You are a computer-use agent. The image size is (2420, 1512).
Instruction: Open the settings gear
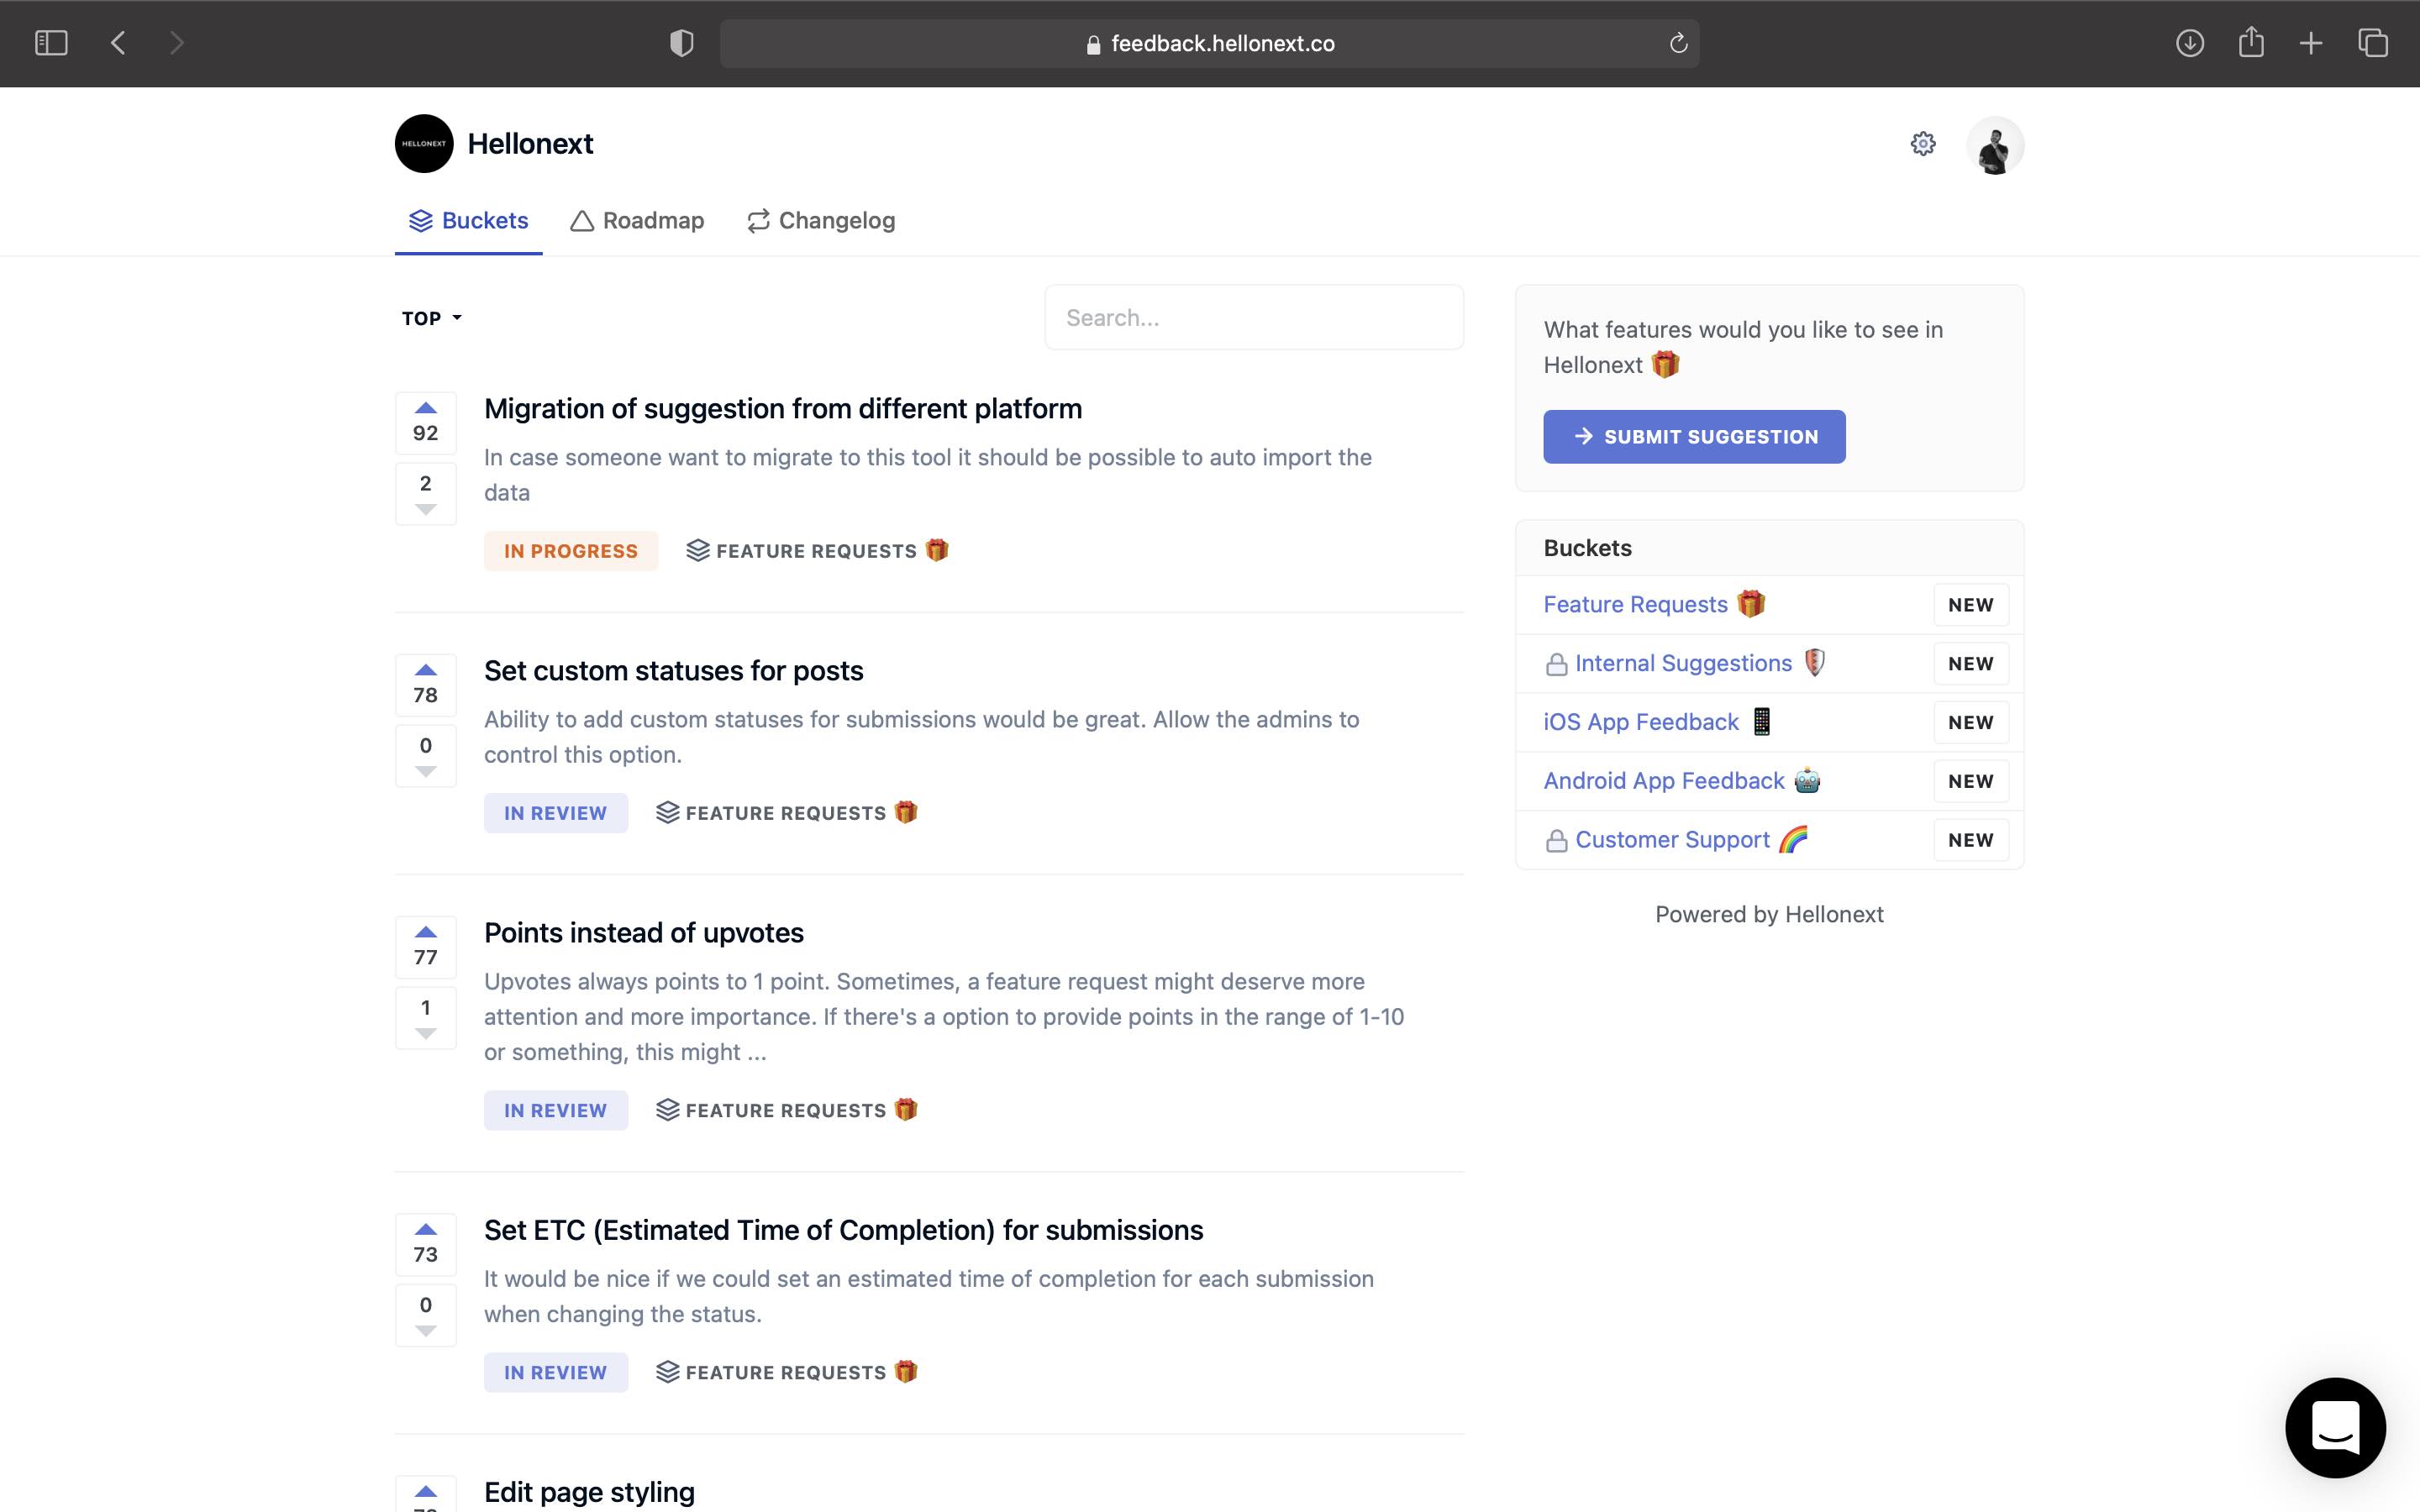tap(1922, 143)
